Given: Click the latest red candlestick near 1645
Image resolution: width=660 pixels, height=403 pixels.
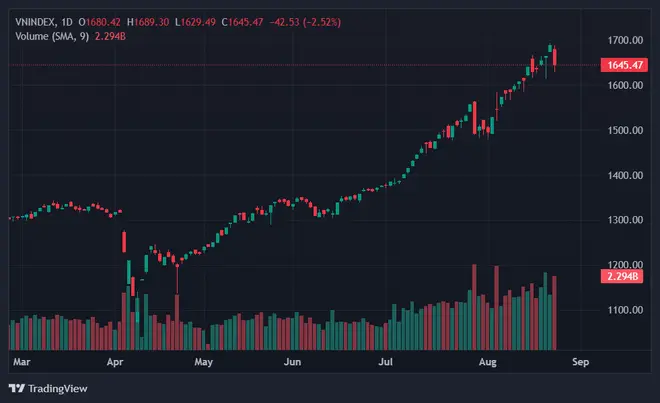Looking at the screenshot, I should (555, 57).
